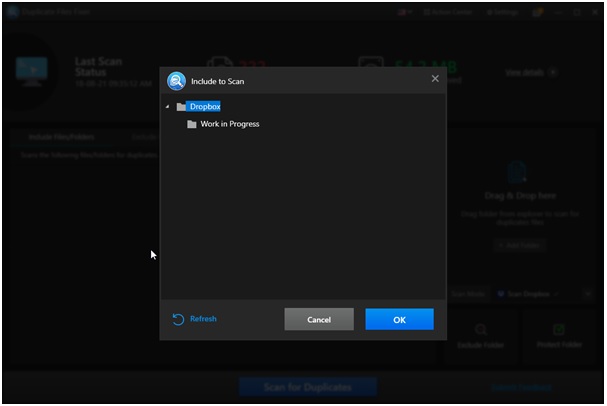Open Include Files/Folders tab in background window
607x406 pixels.
tap(62, 137)
